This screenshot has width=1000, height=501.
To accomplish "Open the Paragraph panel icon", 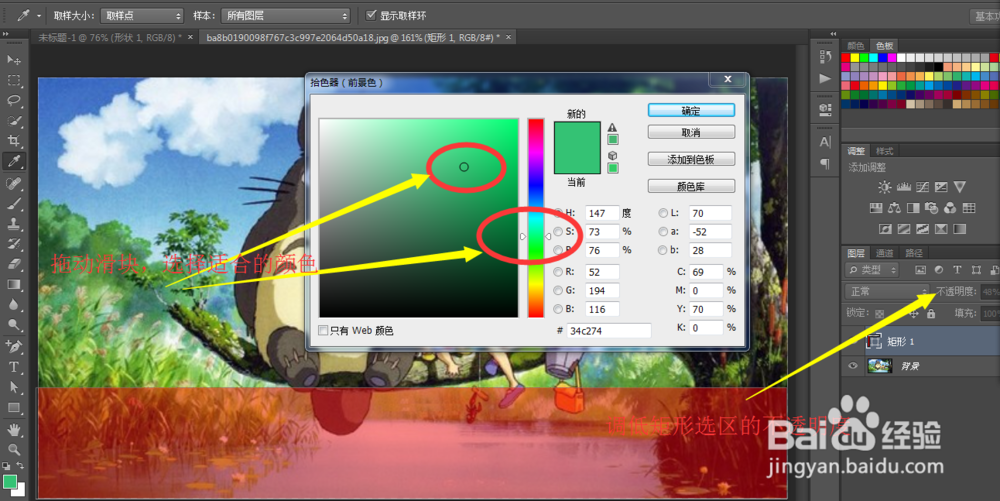I will (x=825, y=164).
